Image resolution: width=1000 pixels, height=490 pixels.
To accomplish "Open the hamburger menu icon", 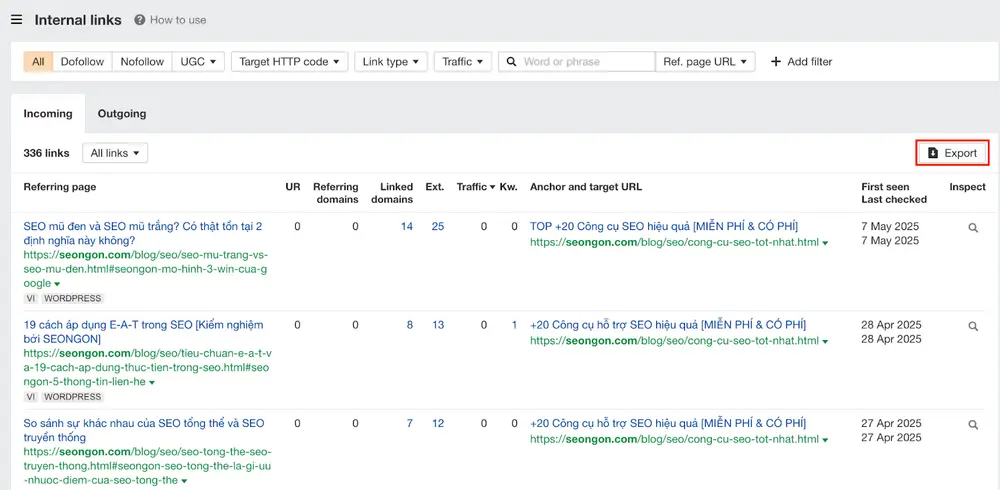I will (x=17, y=20).
